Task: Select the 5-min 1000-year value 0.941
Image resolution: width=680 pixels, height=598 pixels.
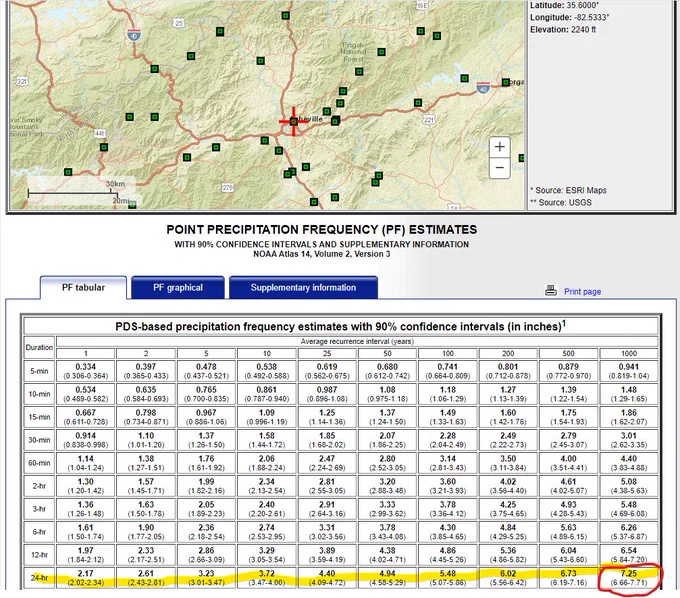Action: pyautogui.click(x=629, y=367)
